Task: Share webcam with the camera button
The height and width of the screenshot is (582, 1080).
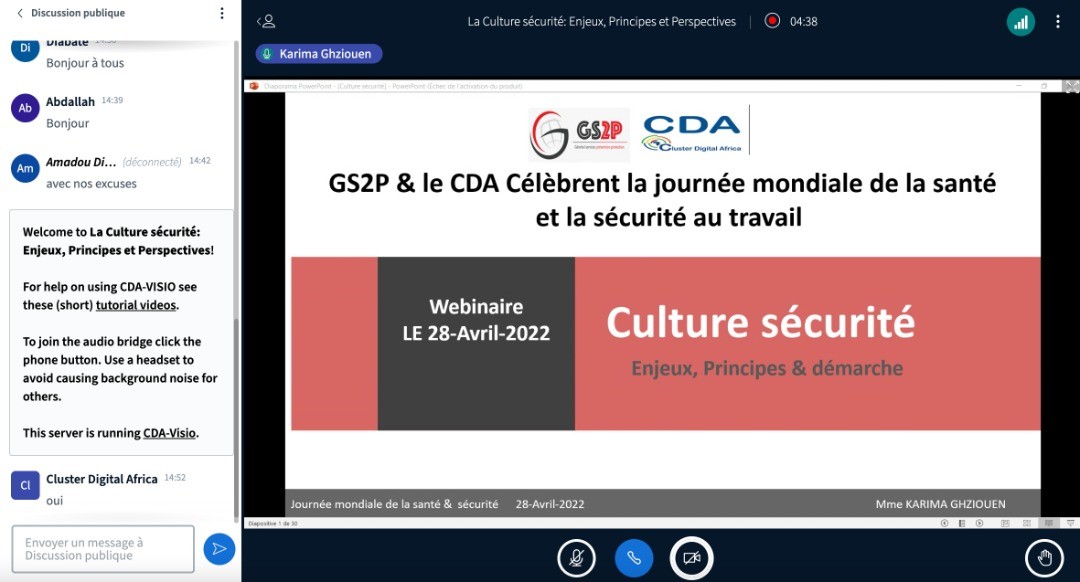Action: click(692, 558)
